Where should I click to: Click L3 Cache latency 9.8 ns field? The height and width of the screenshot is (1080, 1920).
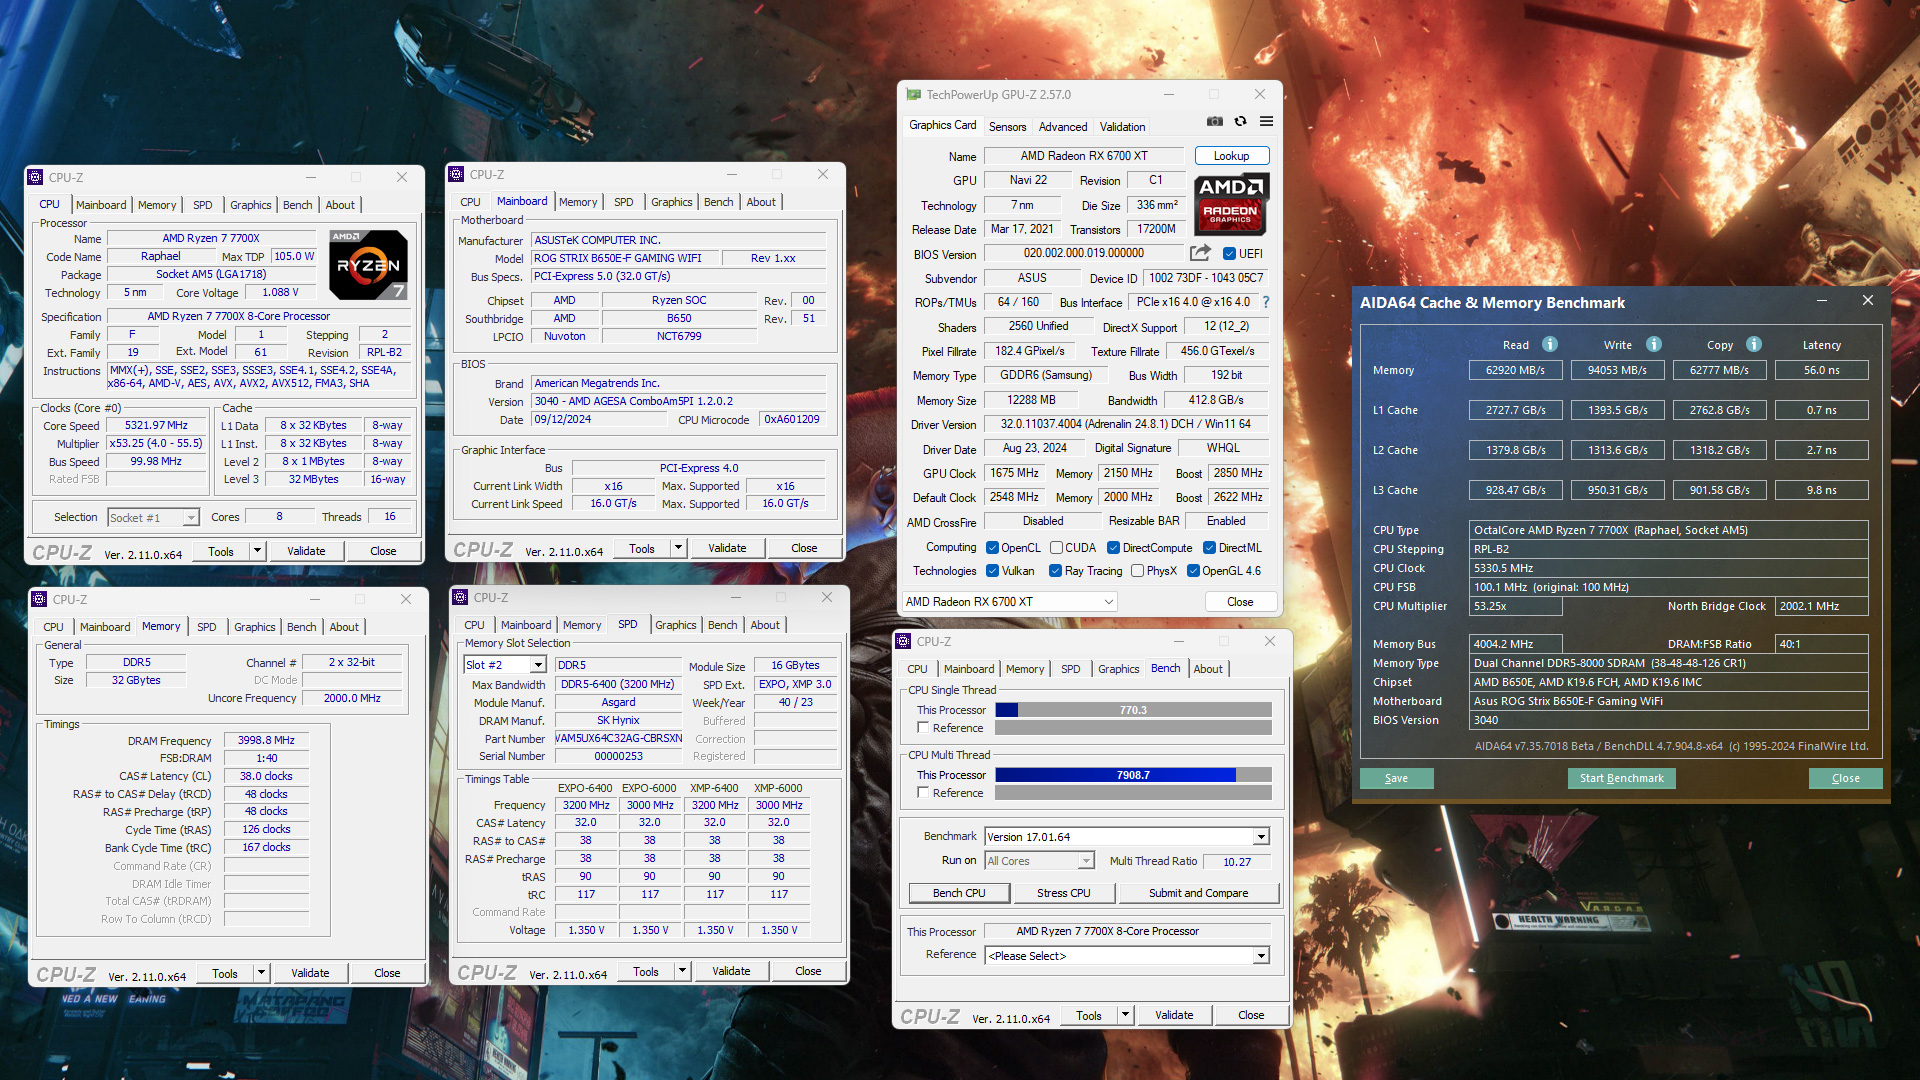pos(1821,490)
